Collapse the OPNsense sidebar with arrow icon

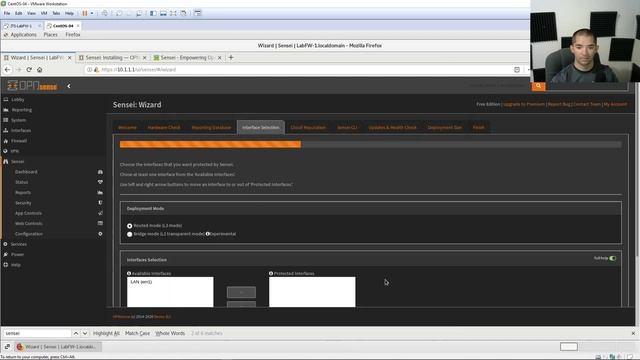click(69, 86)
